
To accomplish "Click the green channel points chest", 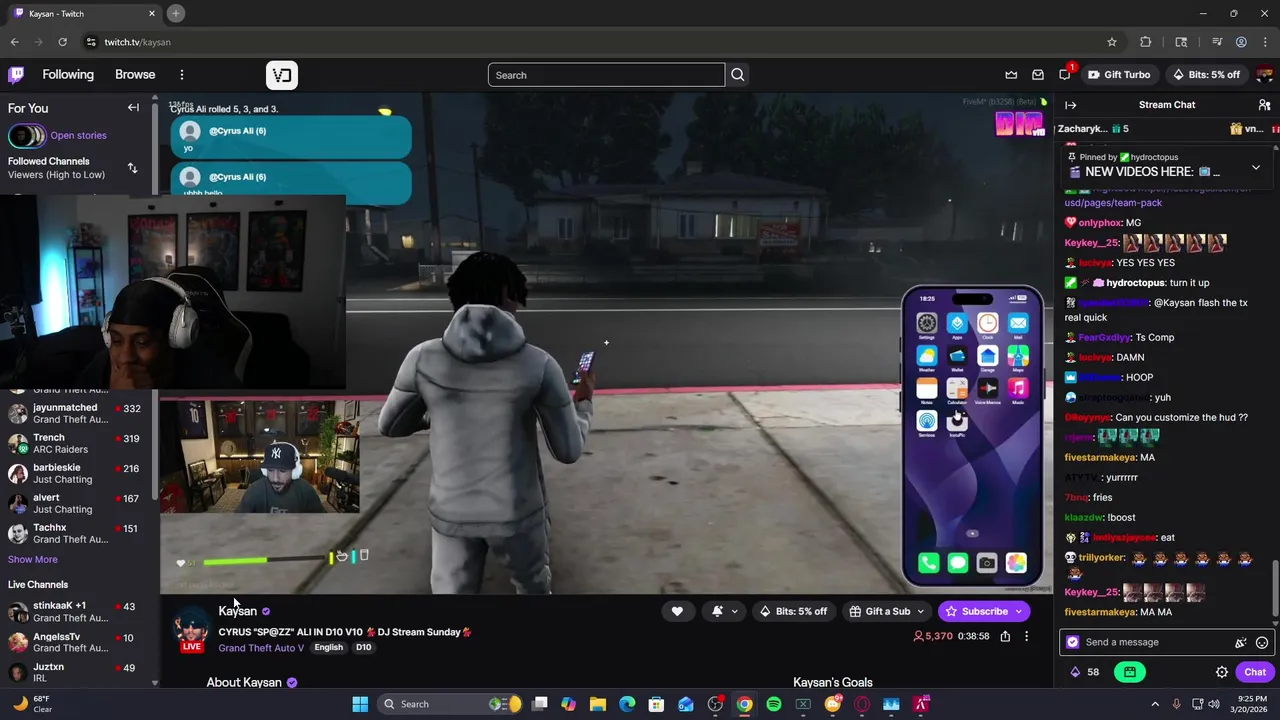I will [x=1130, y=672].
